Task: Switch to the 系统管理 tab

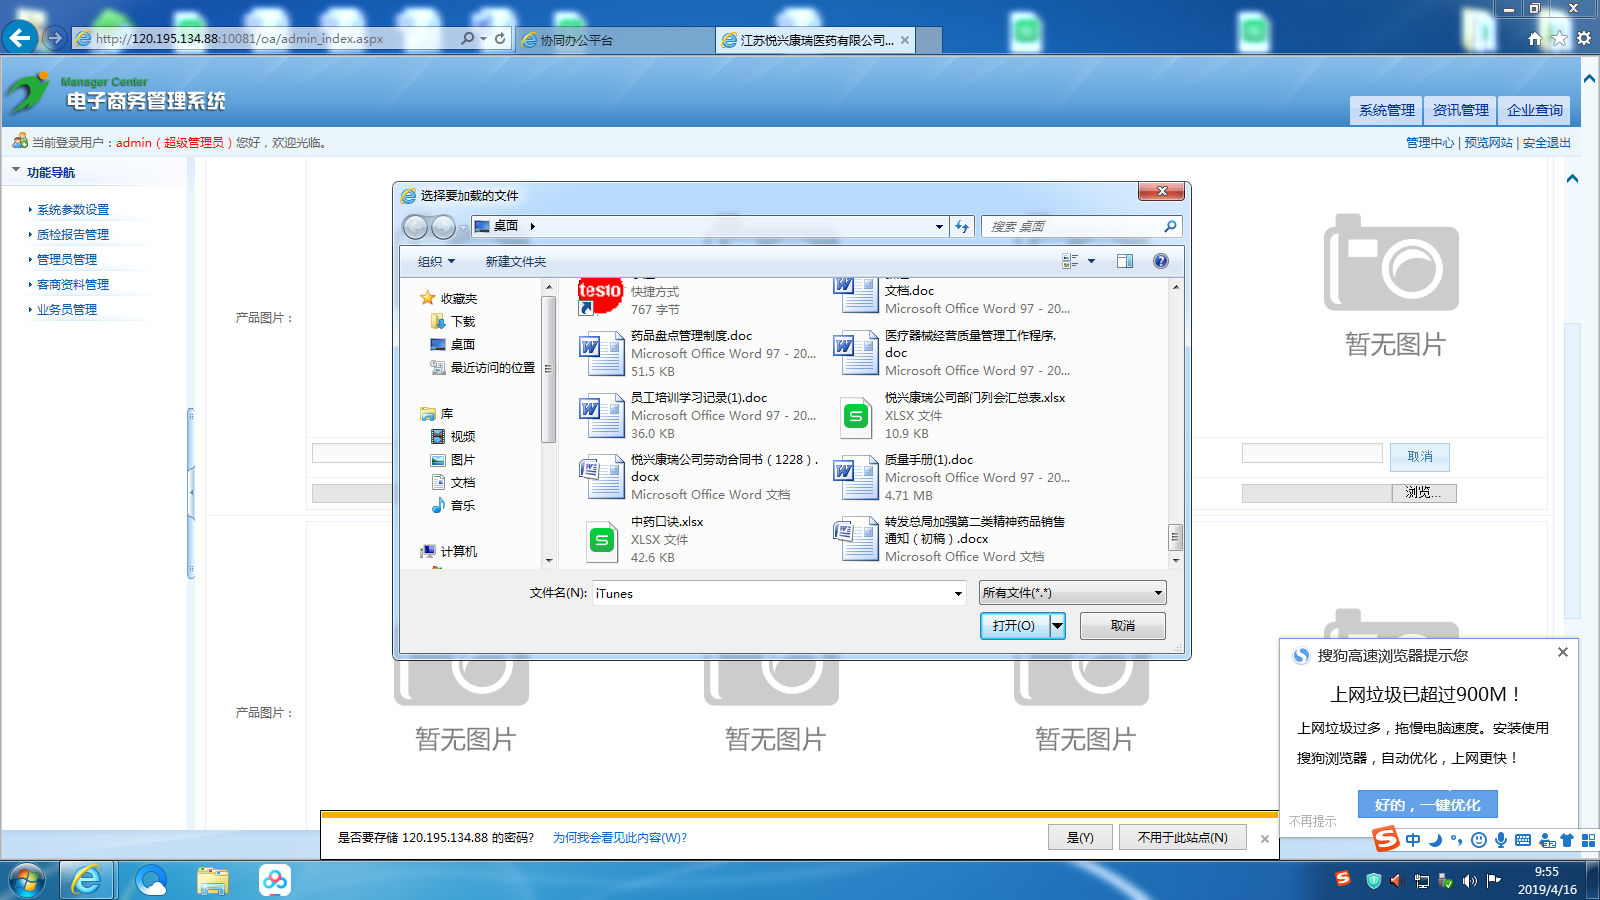Action: pos(1386,110)
